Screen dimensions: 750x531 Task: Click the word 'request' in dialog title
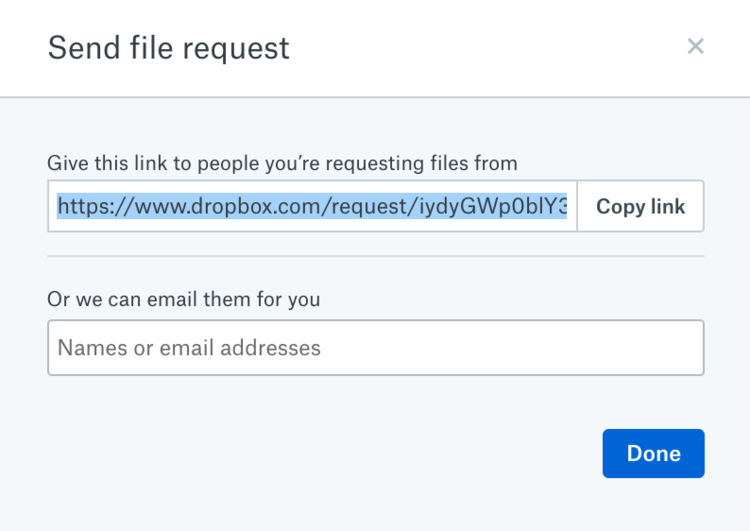click(236, 50)
